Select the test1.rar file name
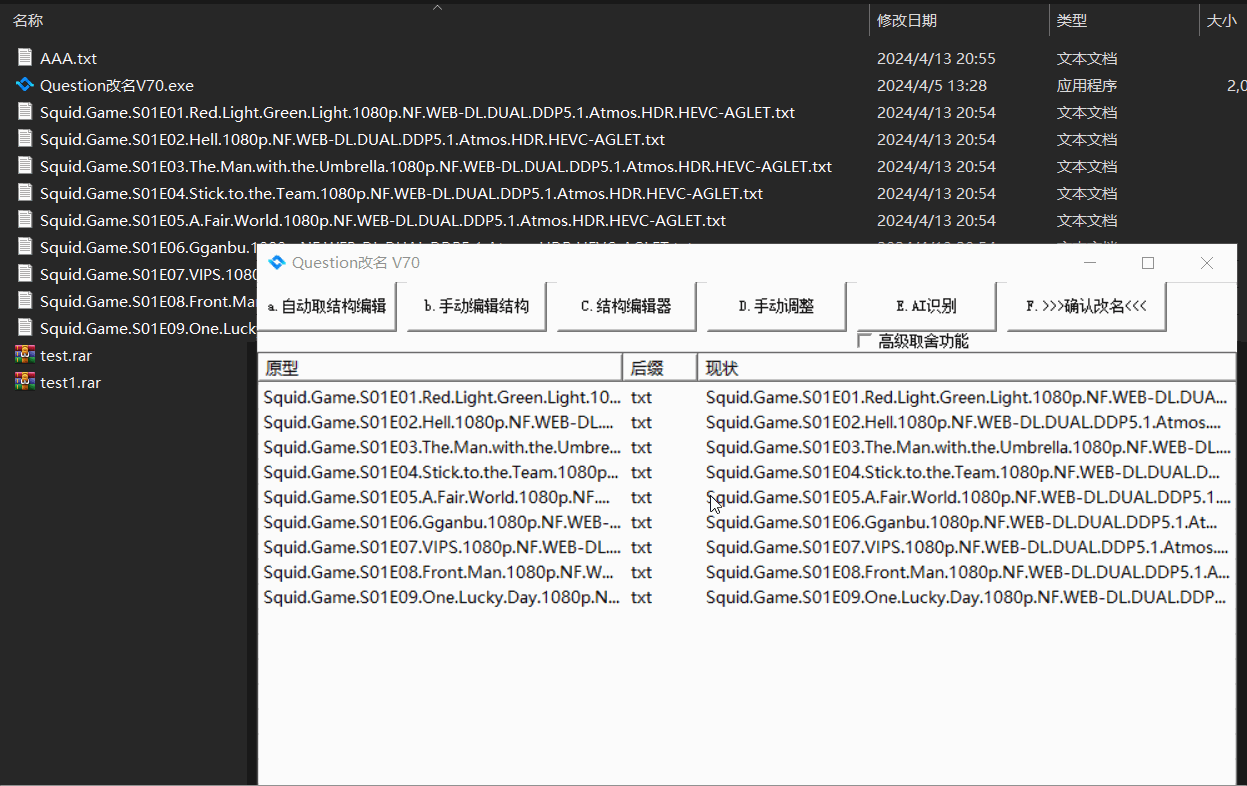 [x=70, y=383]
